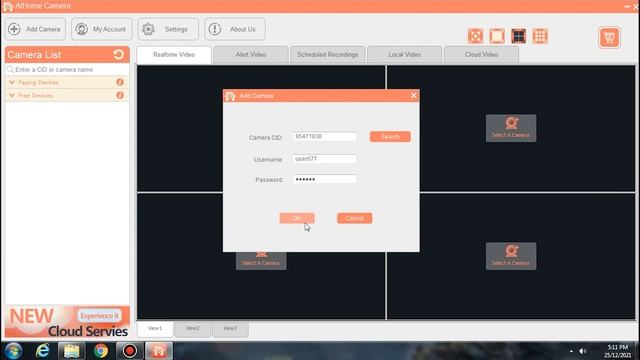Image resolution: width=640 pixels, height=360 pixels.
Task: Refresh the Camera List
Action: click(x=119, y=54)
